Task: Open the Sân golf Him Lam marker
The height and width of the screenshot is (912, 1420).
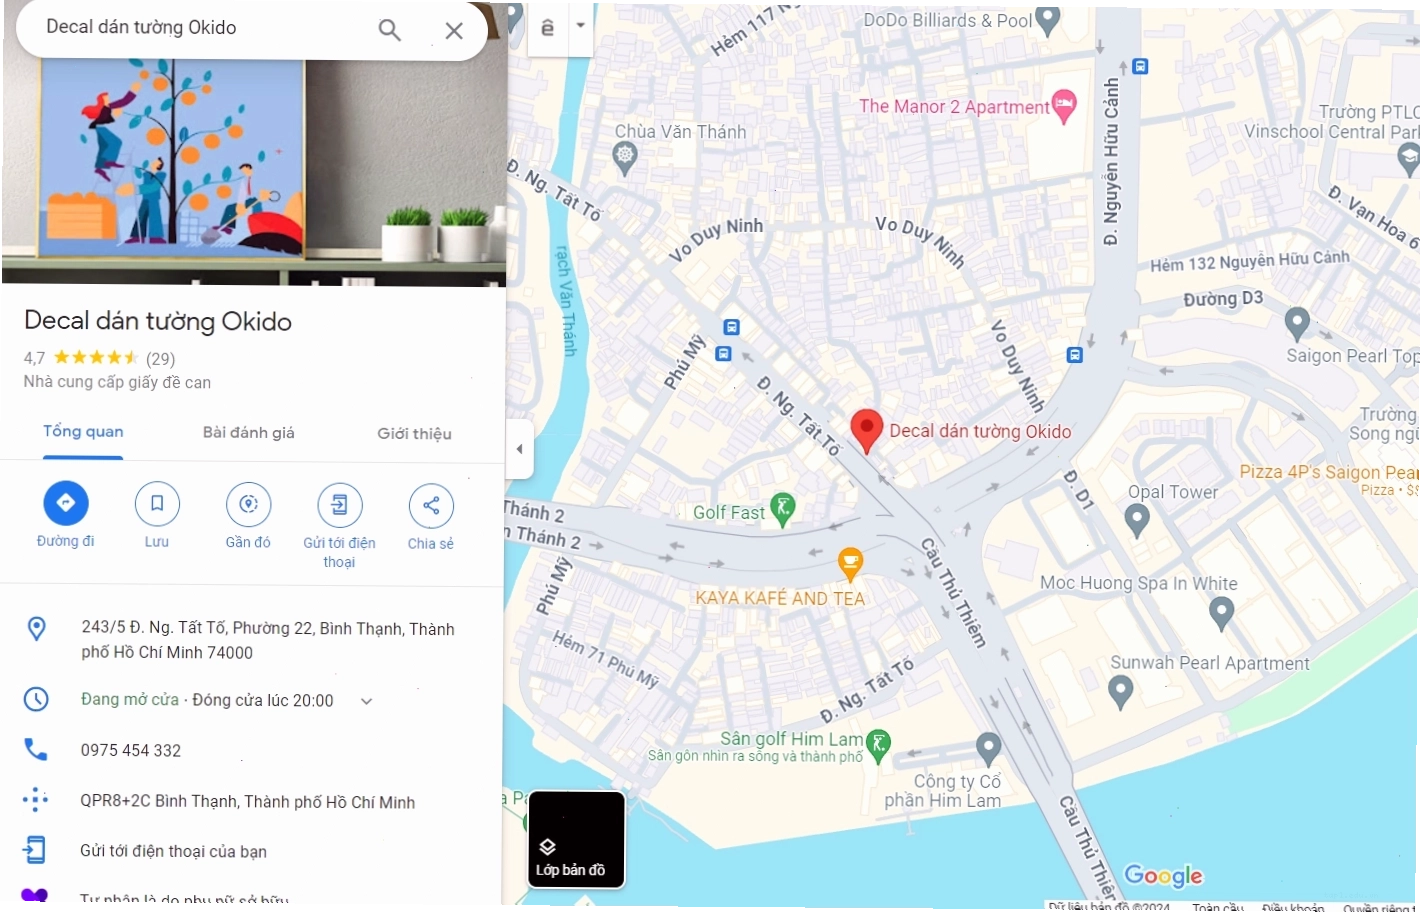Action: pyautogui.click(x=878, y=745)
